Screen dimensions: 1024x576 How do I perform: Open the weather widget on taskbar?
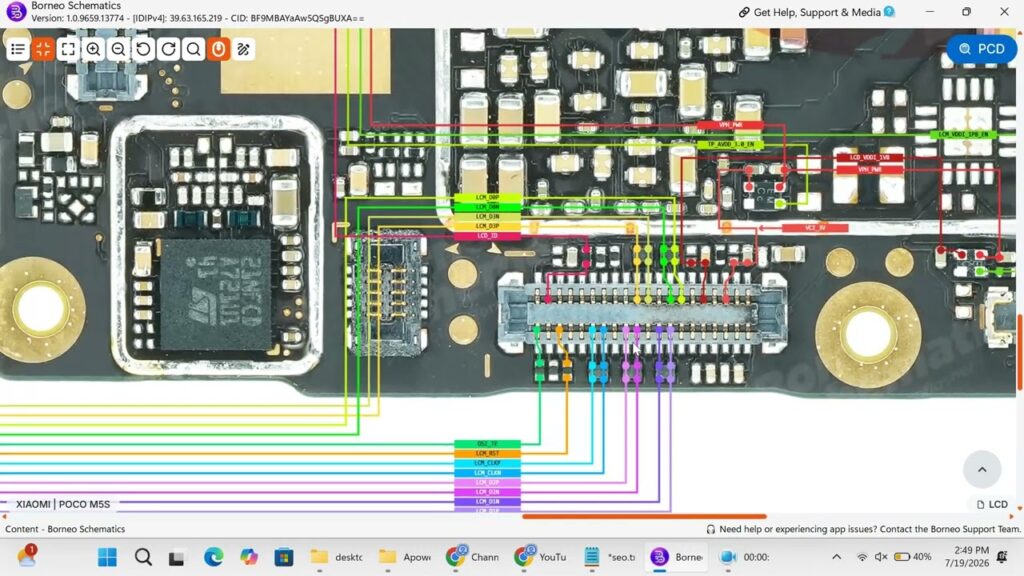point(26,556)
